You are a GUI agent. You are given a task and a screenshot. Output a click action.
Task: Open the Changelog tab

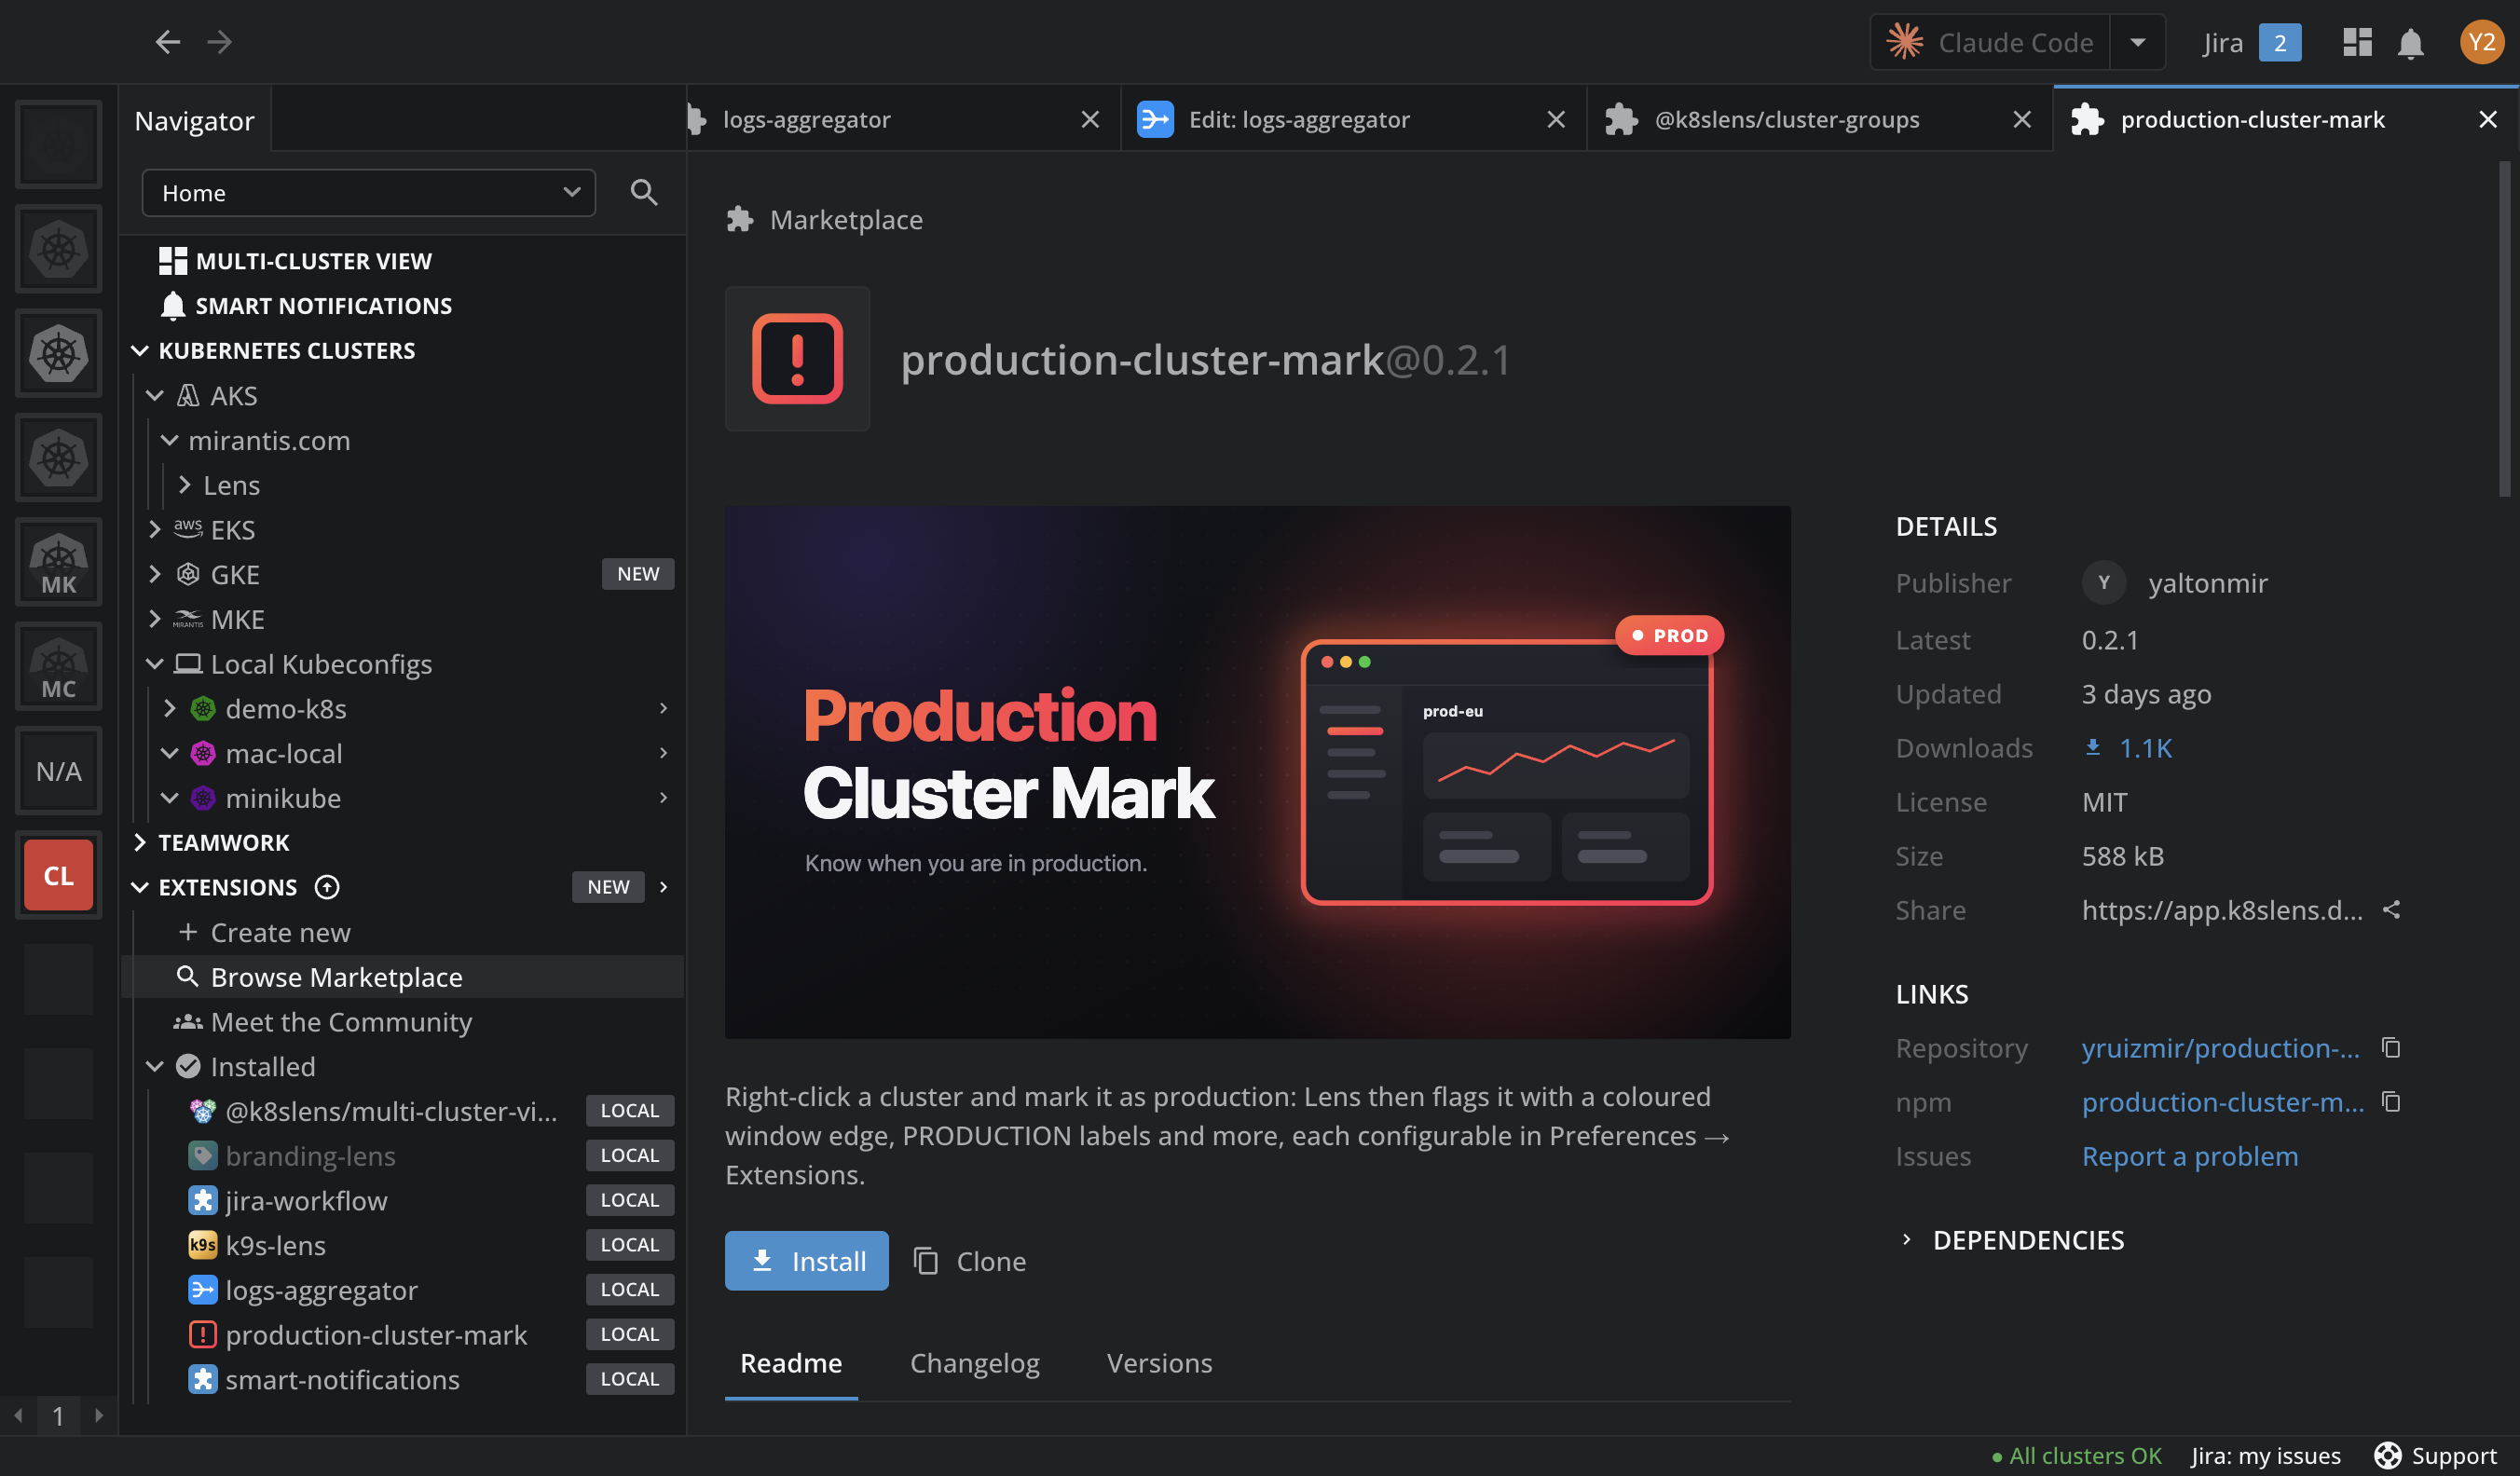click(x=975, y=1364)
